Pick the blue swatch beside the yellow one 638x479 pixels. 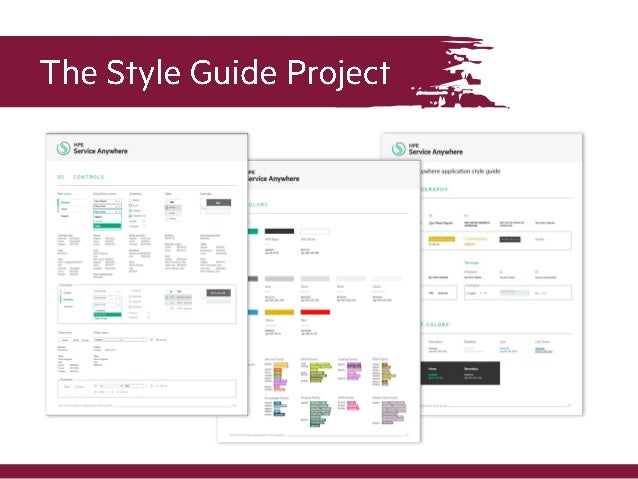(253, 312)
